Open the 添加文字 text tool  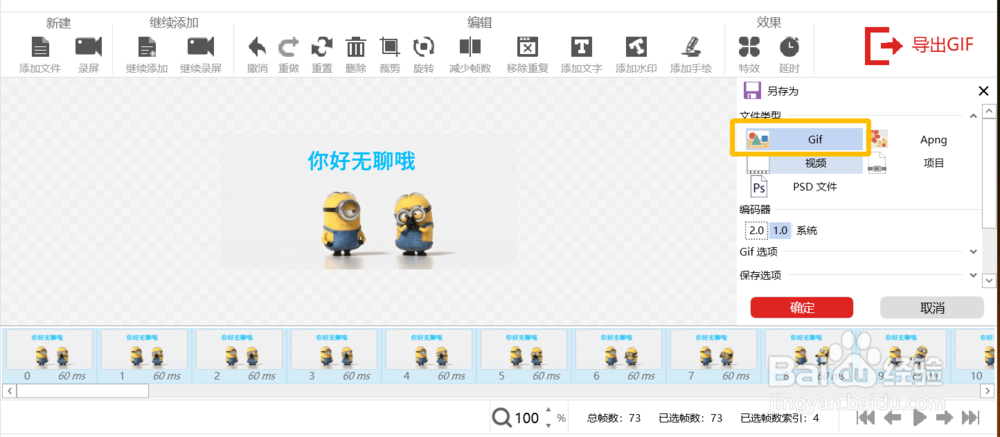pyautogui.click(x=581, y=47)
